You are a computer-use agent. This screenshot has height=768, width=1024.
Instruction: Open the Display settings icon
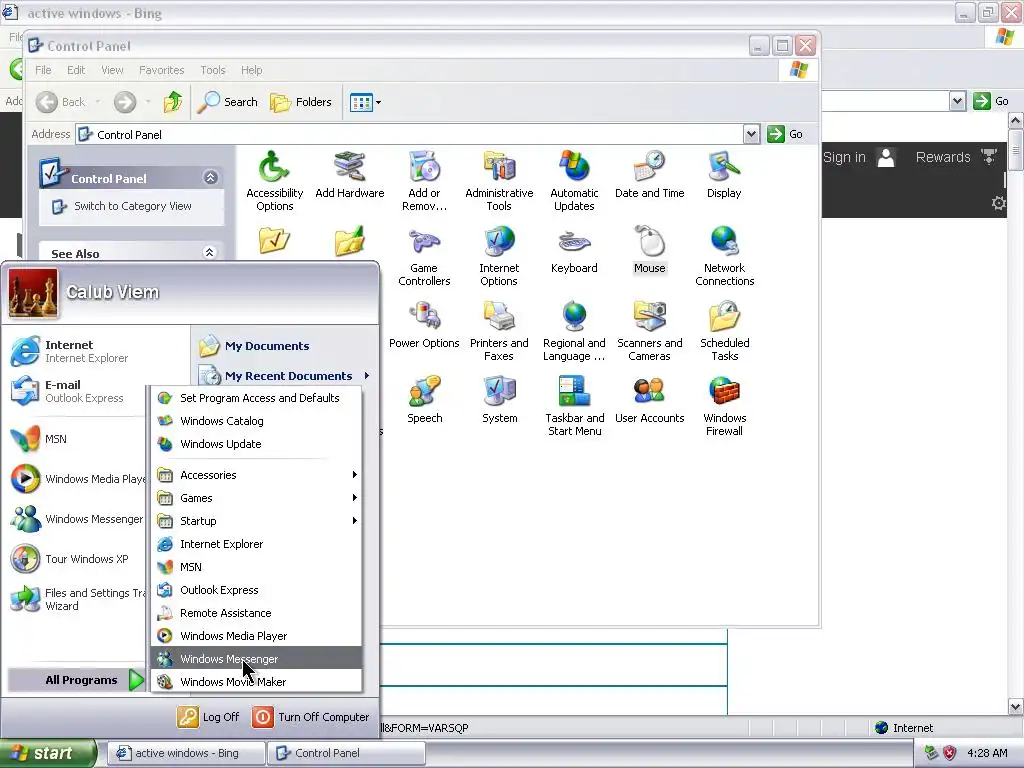point(724,175)
